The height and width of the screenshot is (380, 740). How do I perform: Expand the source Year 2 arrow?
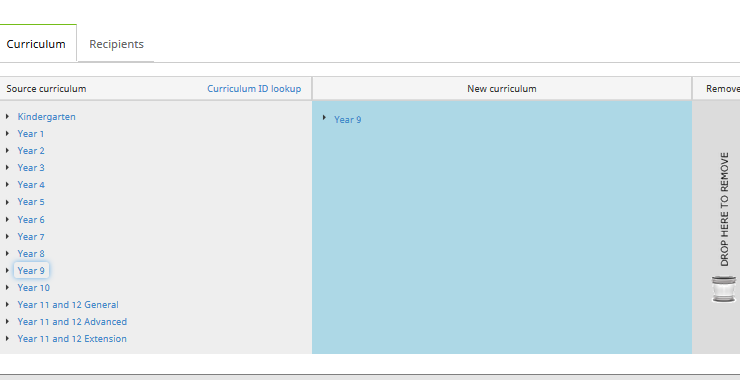point(8,151)
